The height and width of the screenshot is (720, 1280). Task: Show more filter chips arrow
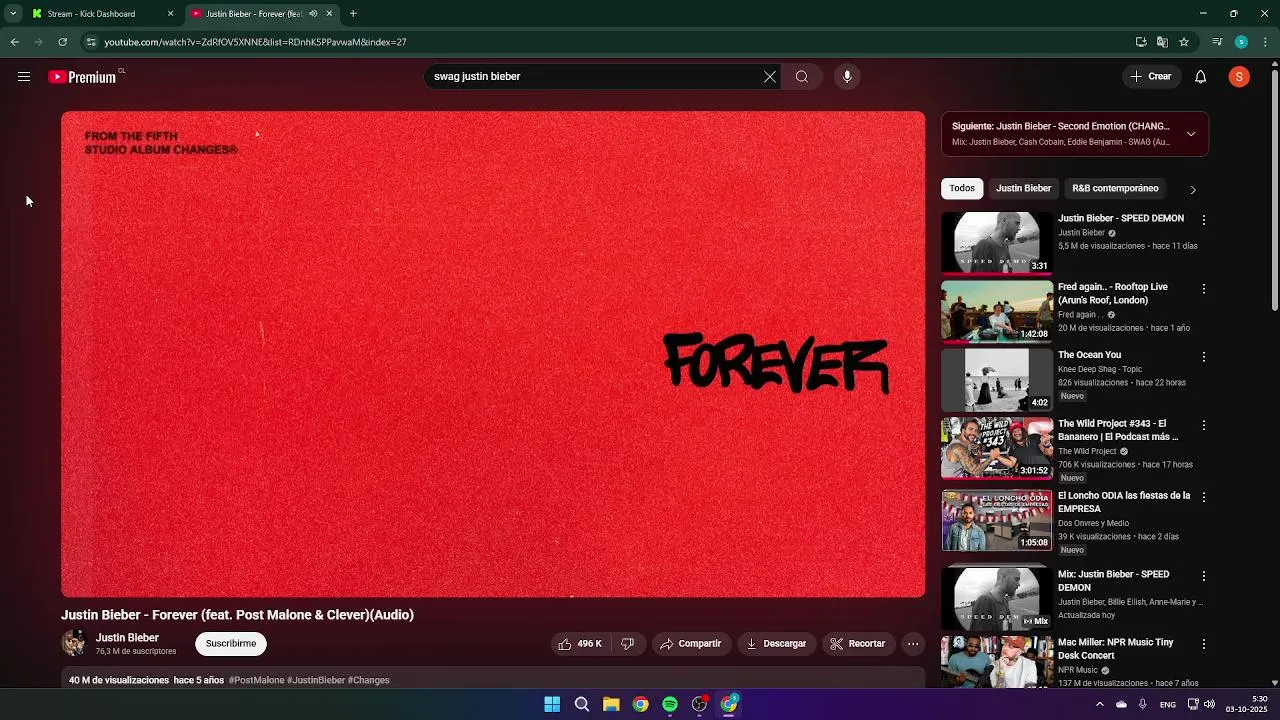pos(1192,189)
